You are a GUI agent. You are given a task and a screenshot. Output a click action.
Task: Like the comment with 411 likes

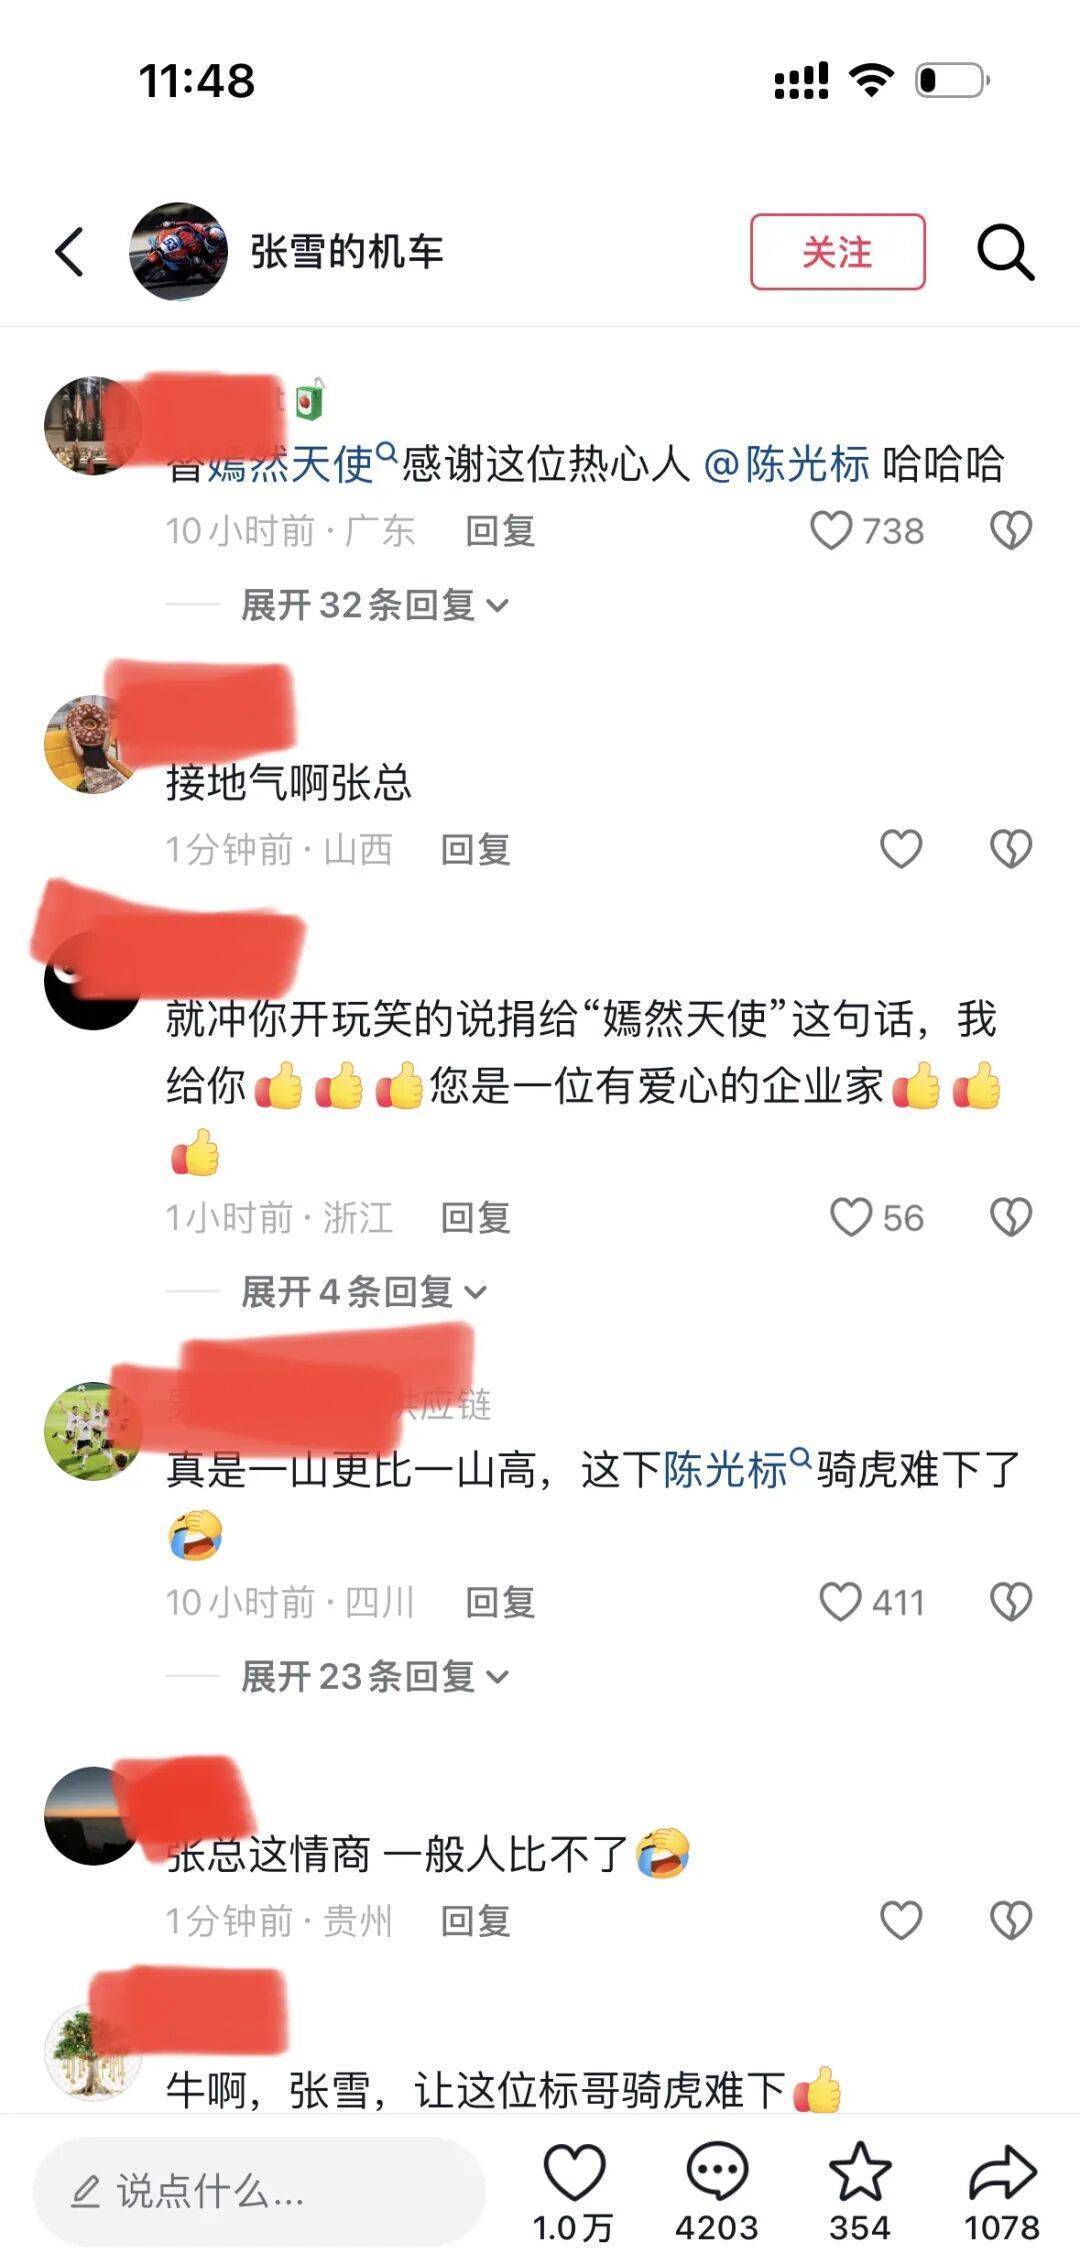(x=872, y=1601)
